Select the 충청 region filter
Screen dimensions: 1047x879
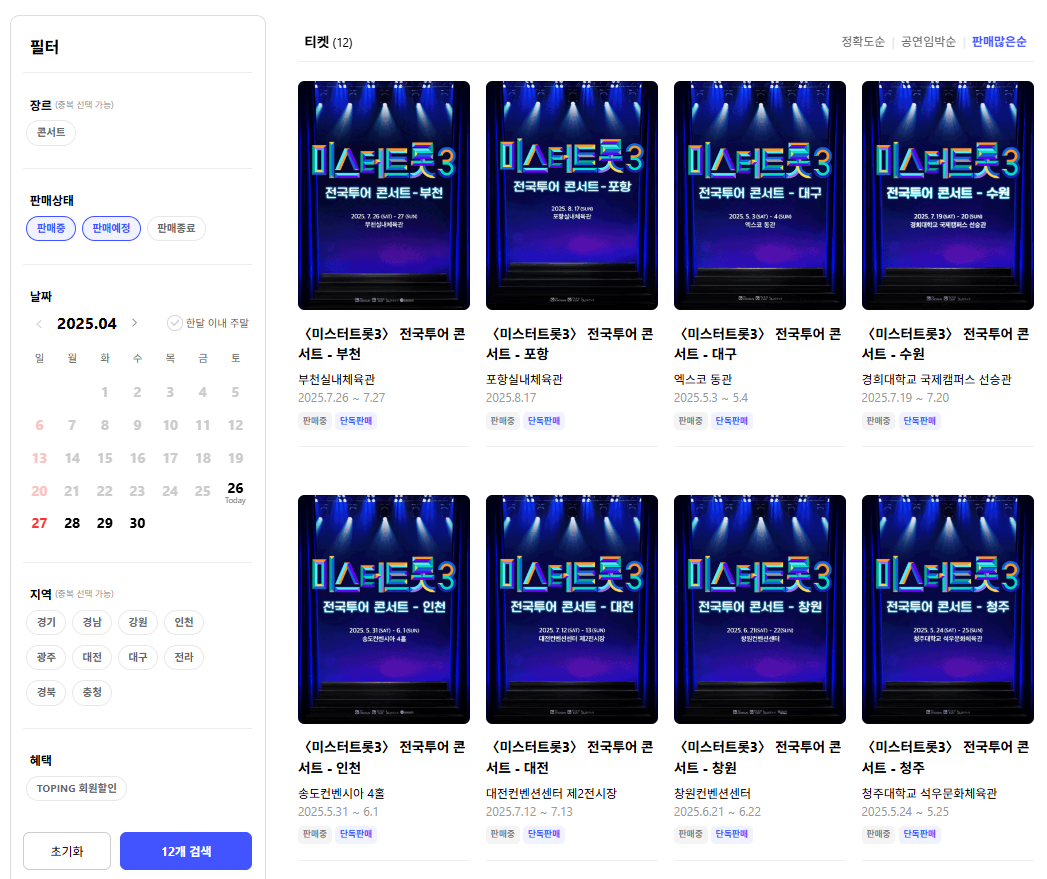pos(92,693)
